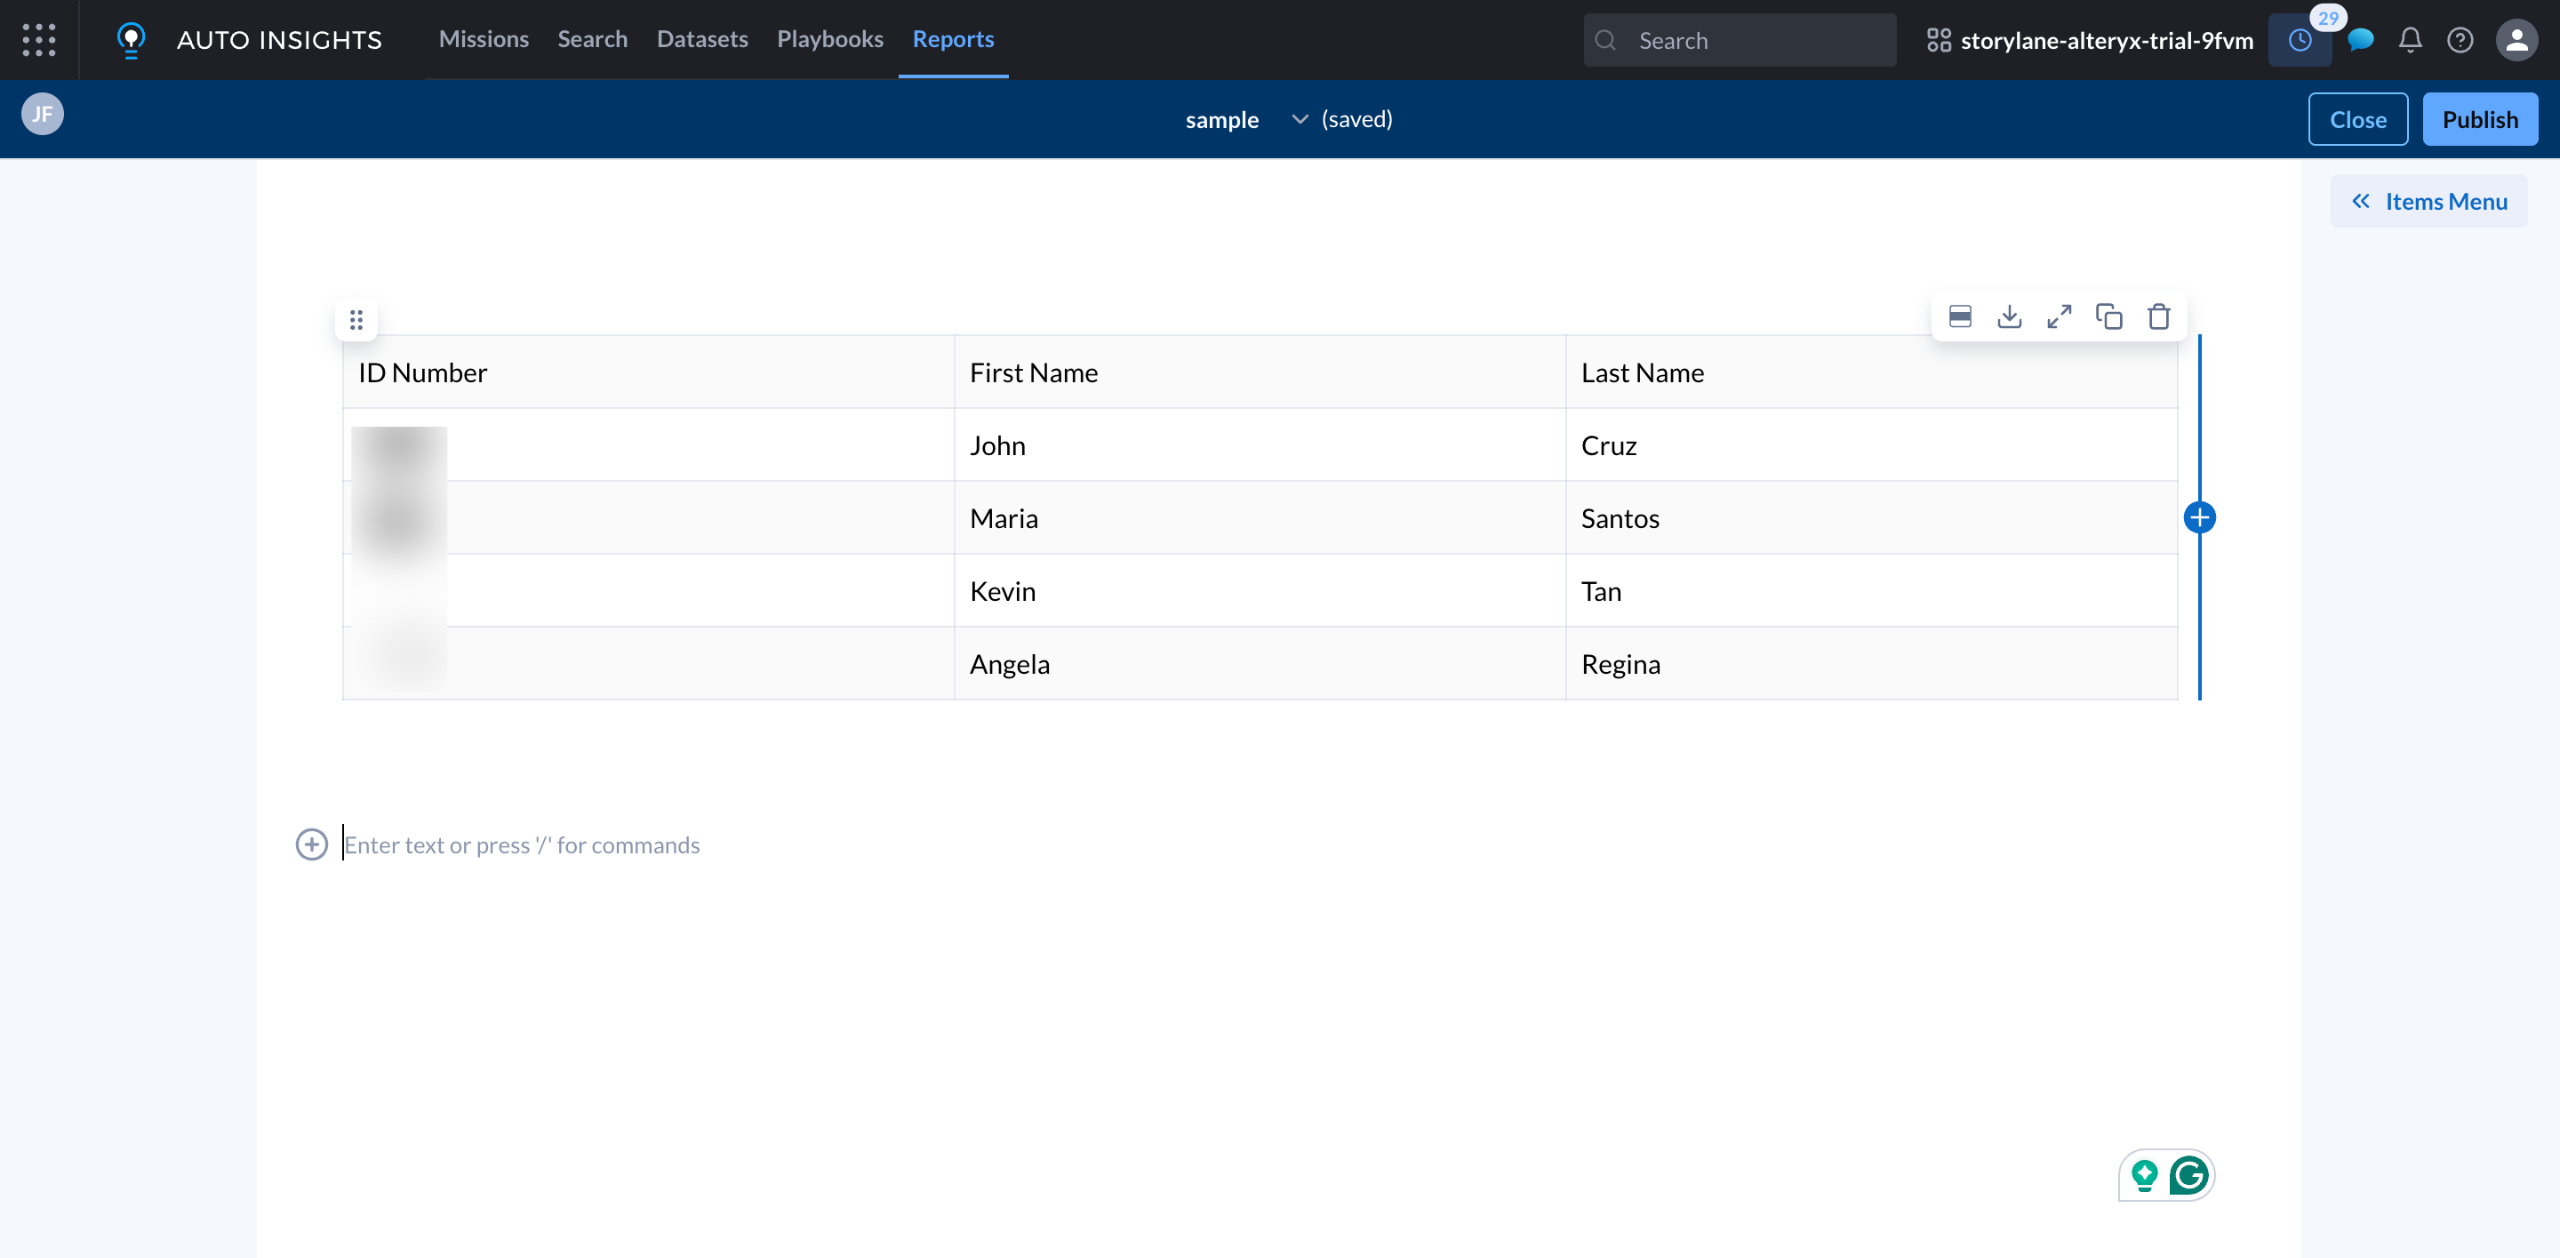Add column with blue plus button
Image resolution: width=2560 pixels, height=1258 pixels.
click(x=2199, y=518)
